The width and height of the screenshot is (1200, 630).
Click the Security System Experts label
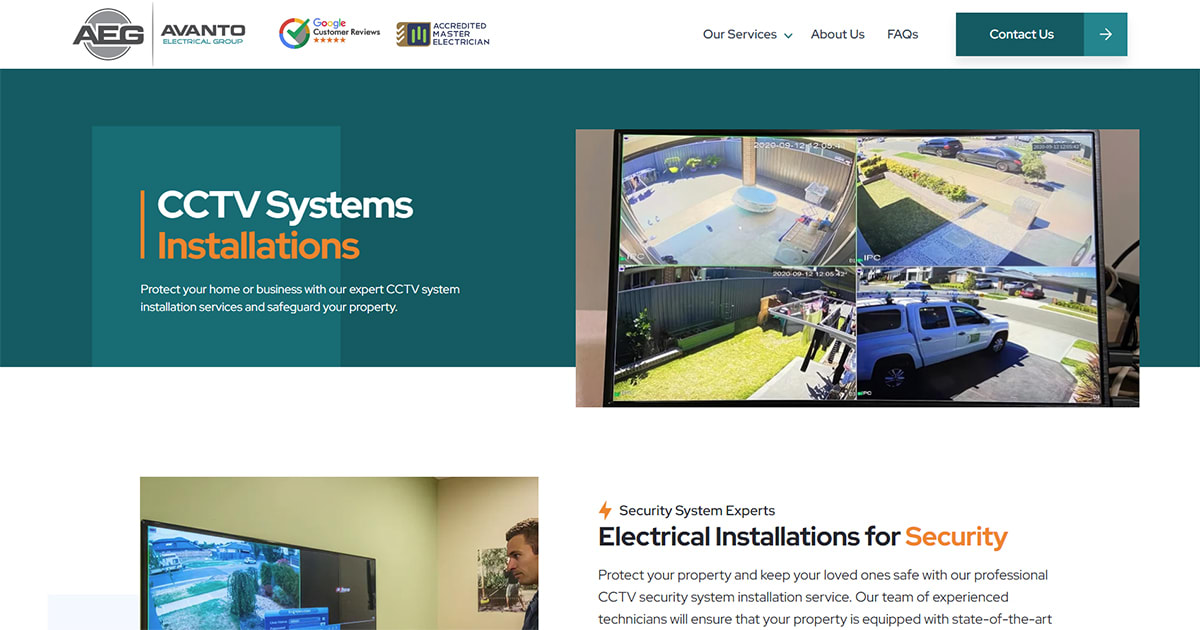click(x=696, y=510)
